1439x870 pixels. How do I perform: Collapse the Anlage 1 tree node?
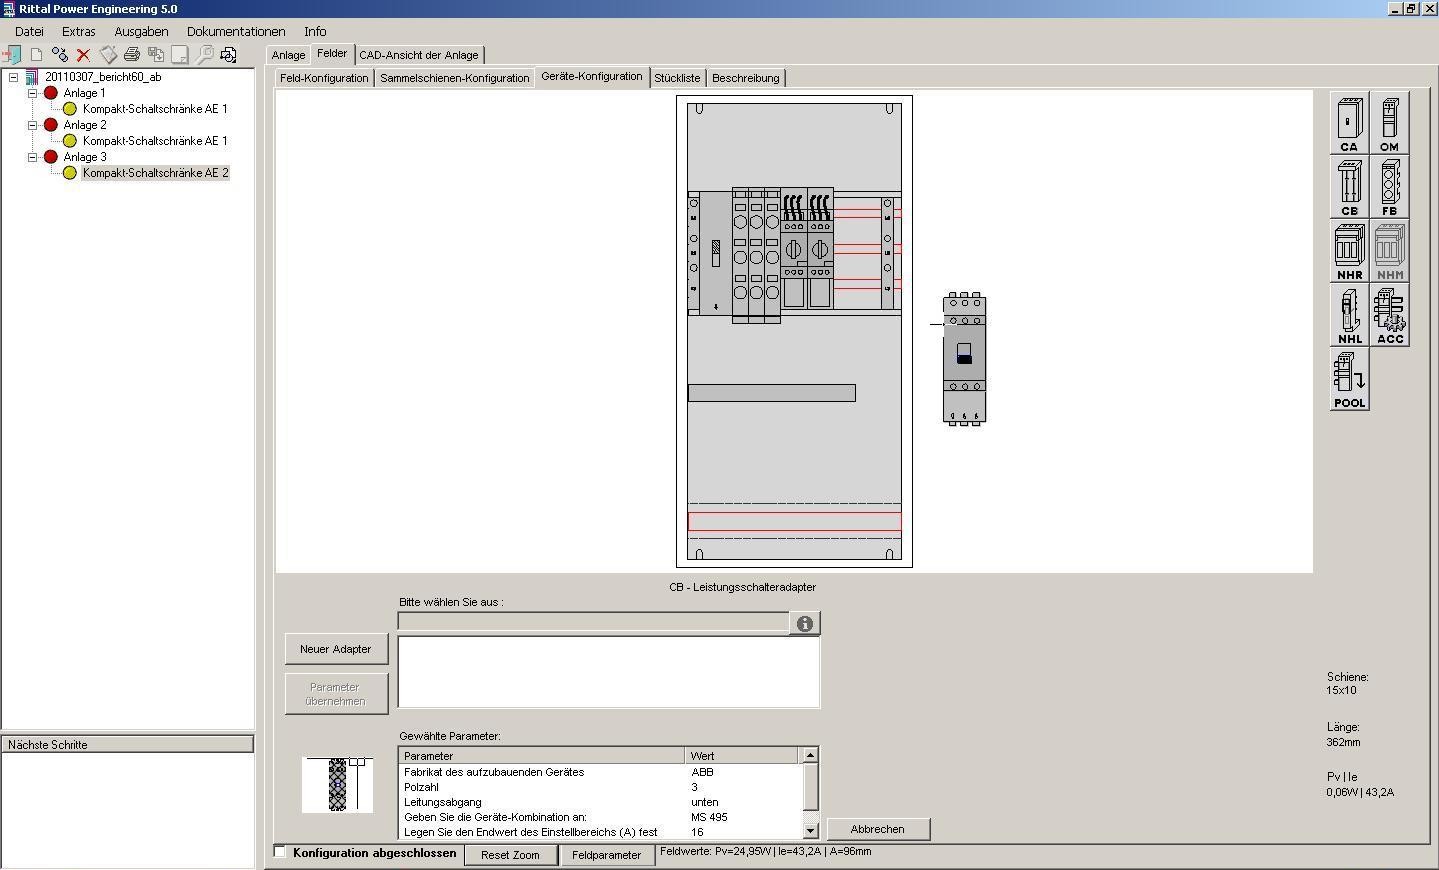point(33,93)
